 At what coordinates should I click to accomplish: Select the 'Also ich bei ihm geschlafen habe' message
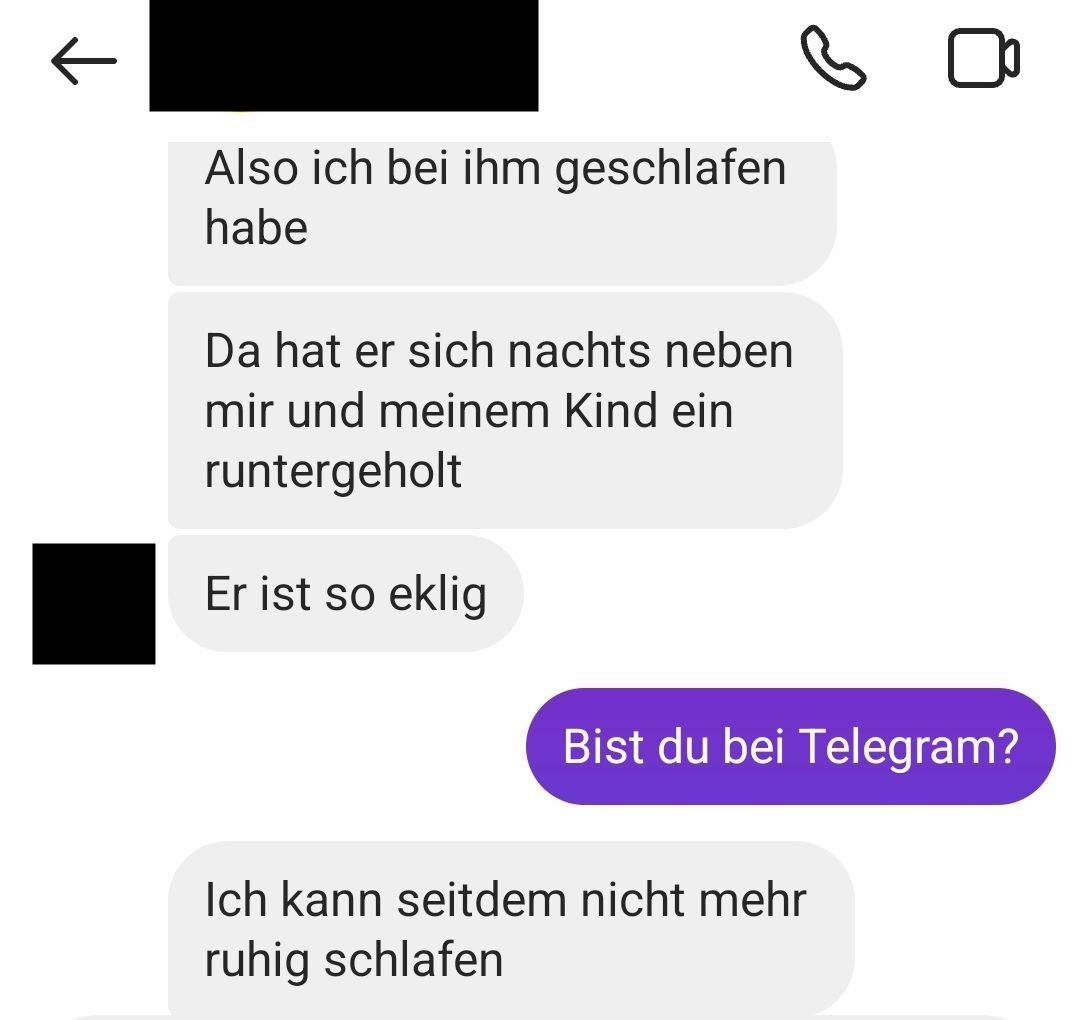point(502,212)
